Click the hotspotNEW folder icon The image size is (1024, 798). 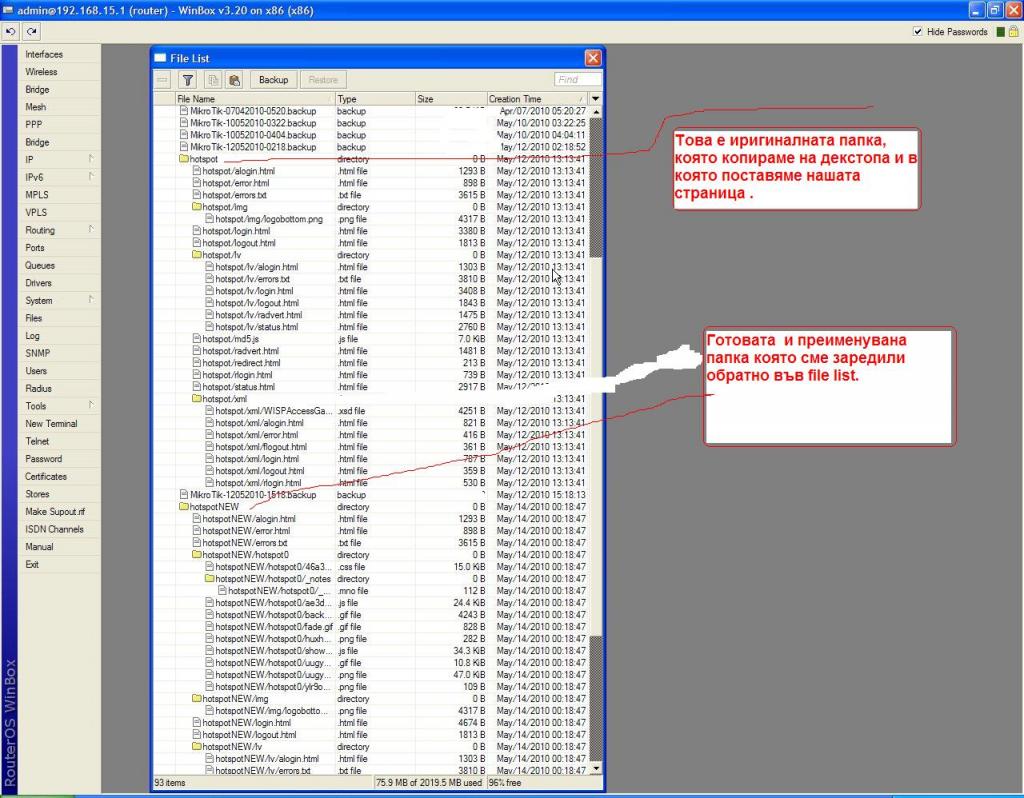click(x=184, y=507)
